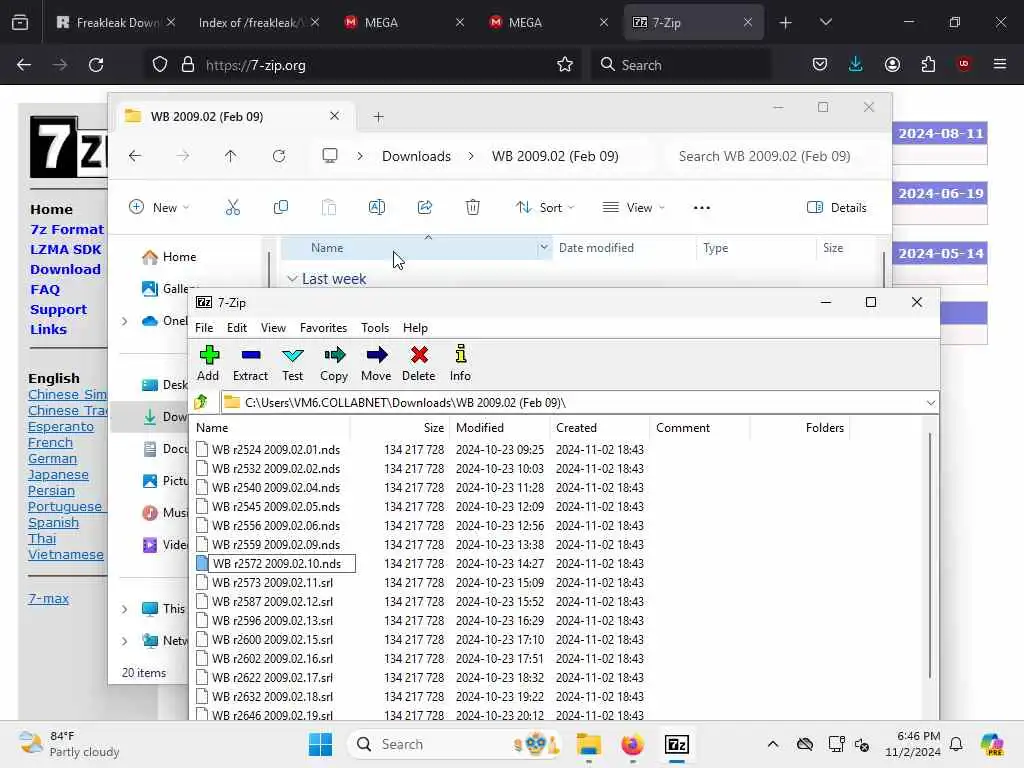Collapse the Last week group
1024x768 pixels.
(x=292, y=279)
